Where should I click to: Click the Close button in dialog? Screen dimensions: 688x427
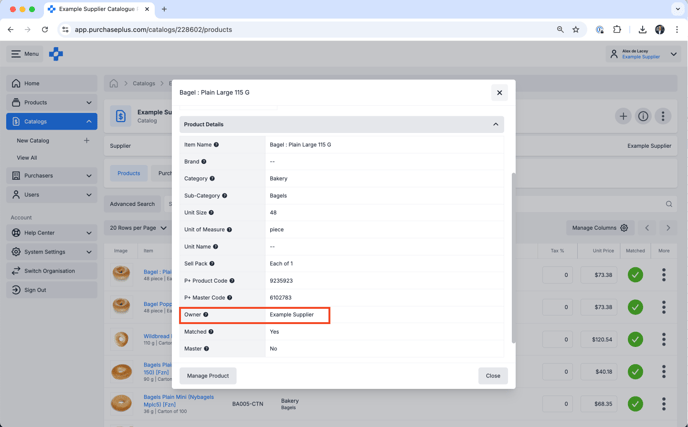tap(493, 376)
